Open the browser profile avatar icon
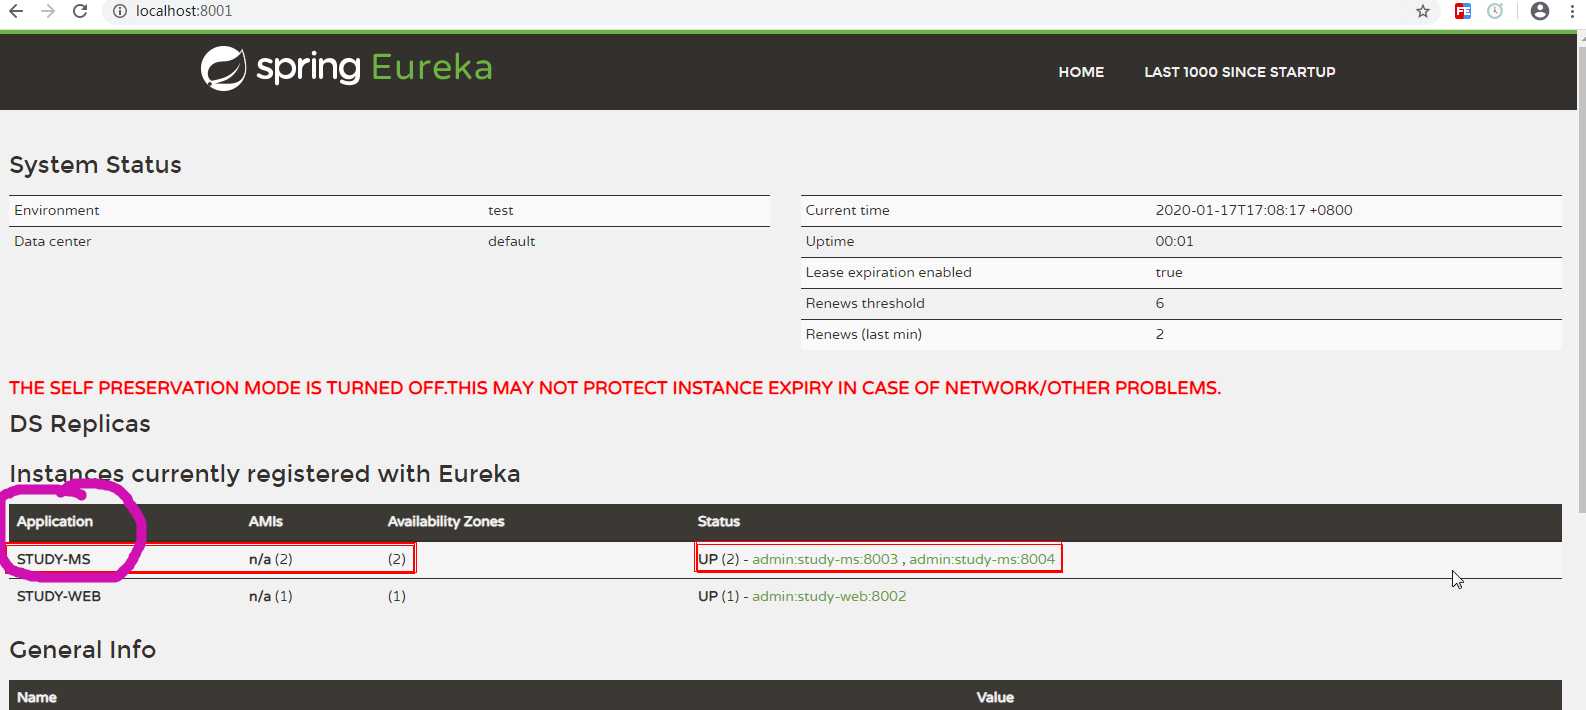The height and width of the screenshot is (710, 1586). coord(1540,11)
